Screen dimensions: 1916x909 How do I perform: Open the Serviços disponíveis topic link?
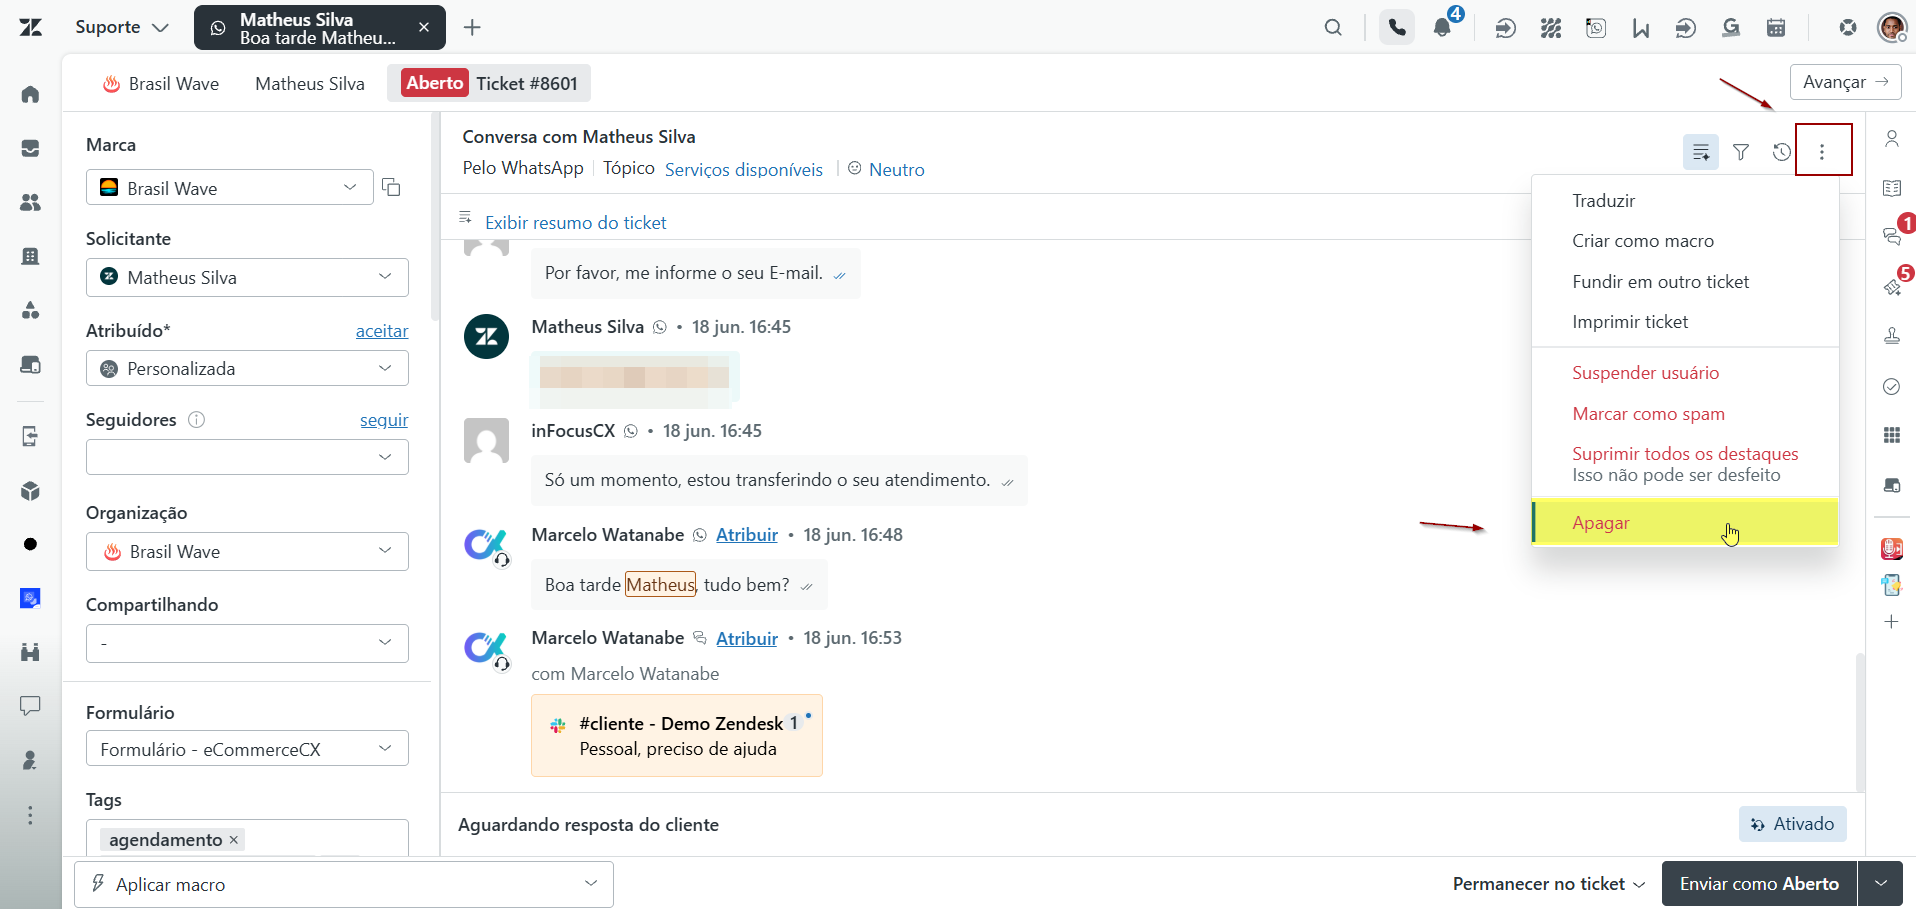click(744, 170)
